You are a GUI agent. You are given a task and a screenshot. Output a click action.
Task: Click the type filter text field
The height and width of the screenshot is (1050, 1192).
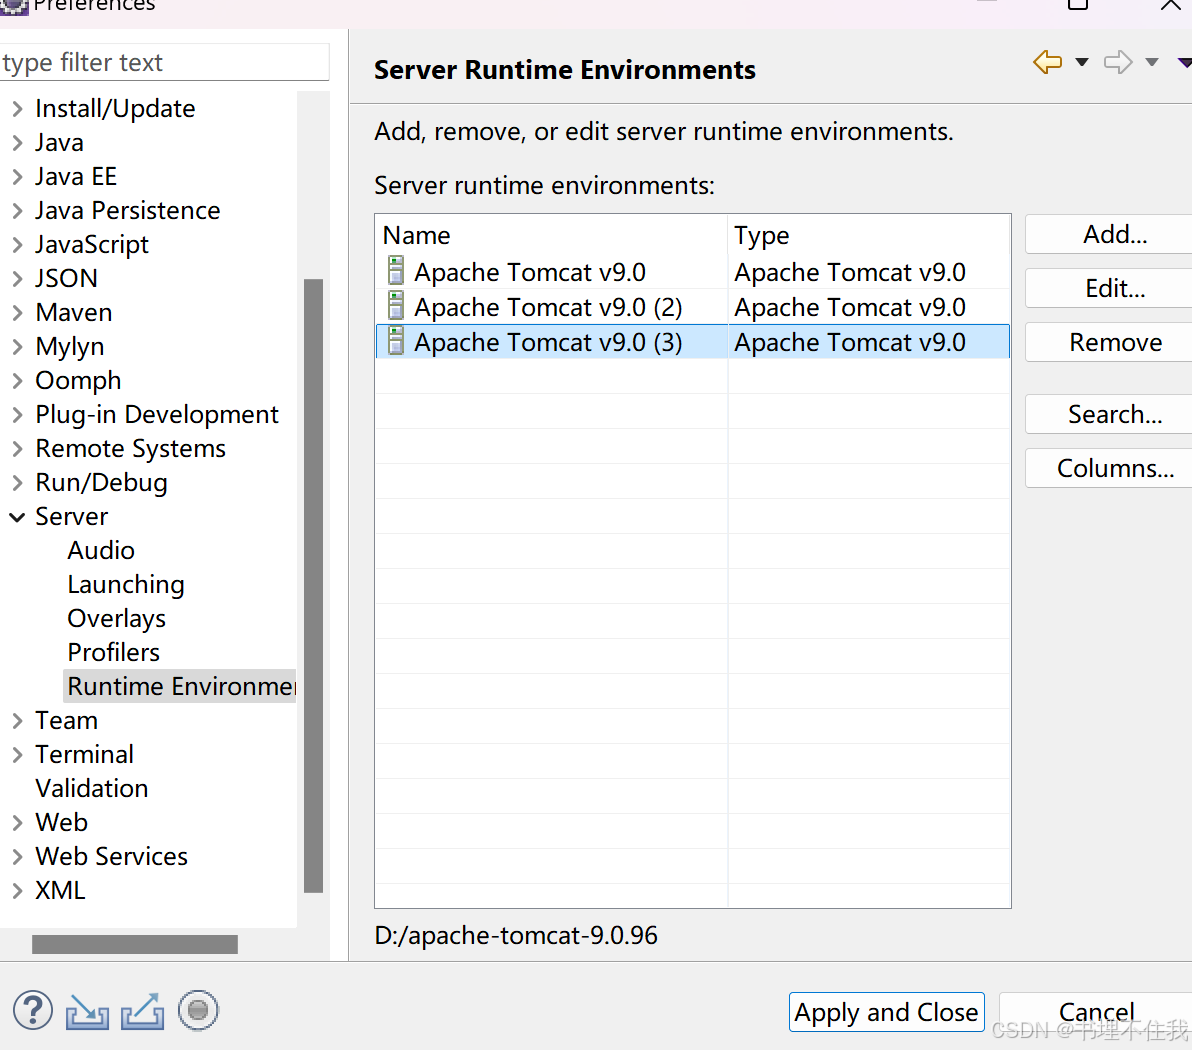click(164, 62)
